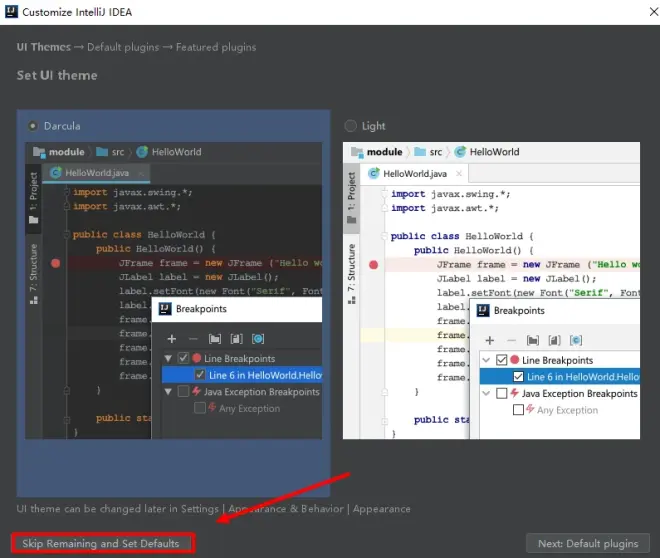Click module folder icon in Light breadcrumb

357,152
